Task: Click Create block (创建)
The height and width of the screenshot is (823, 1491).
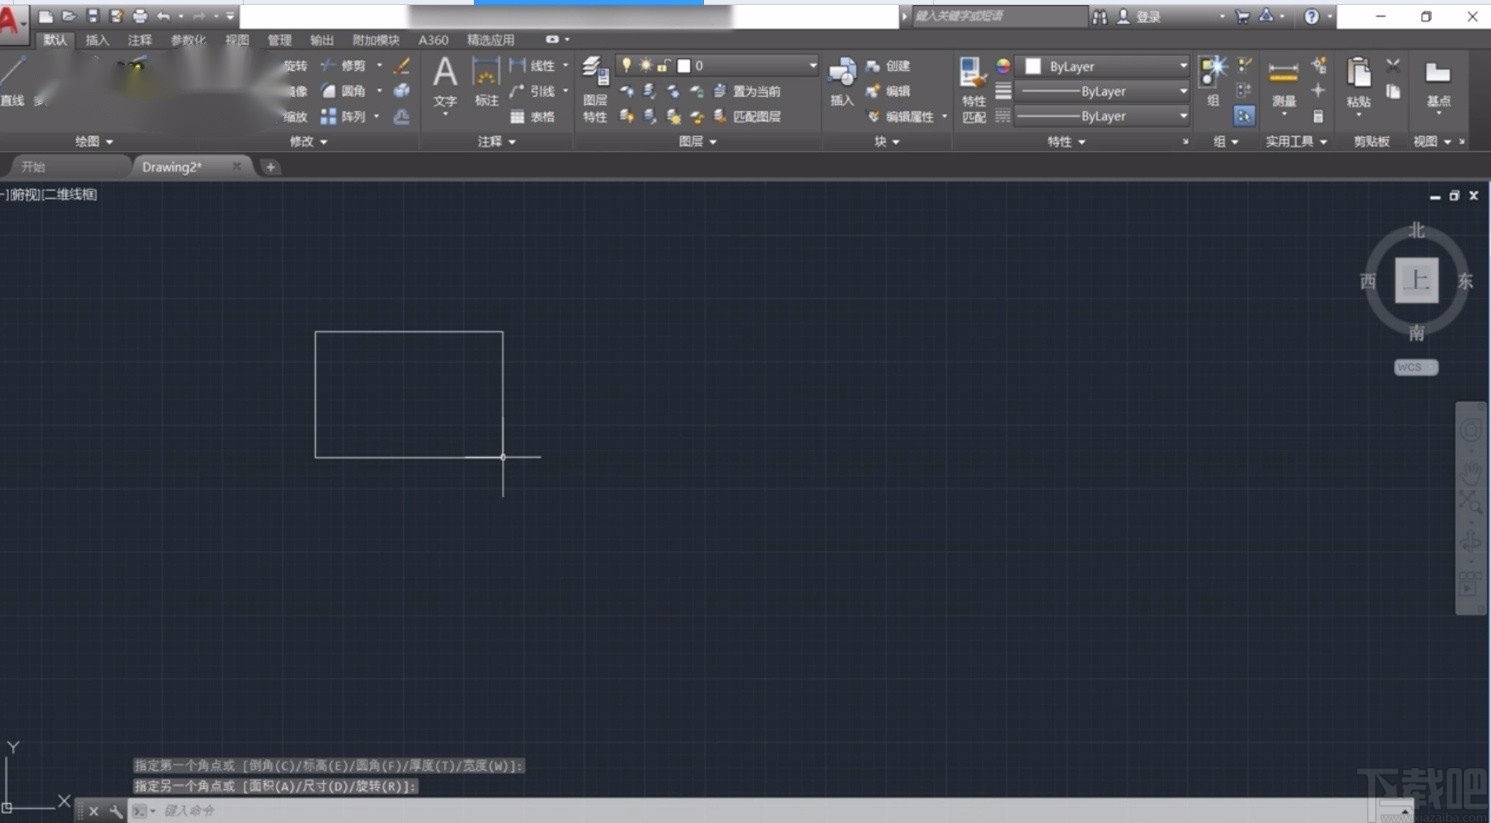Action: point(888,66)
